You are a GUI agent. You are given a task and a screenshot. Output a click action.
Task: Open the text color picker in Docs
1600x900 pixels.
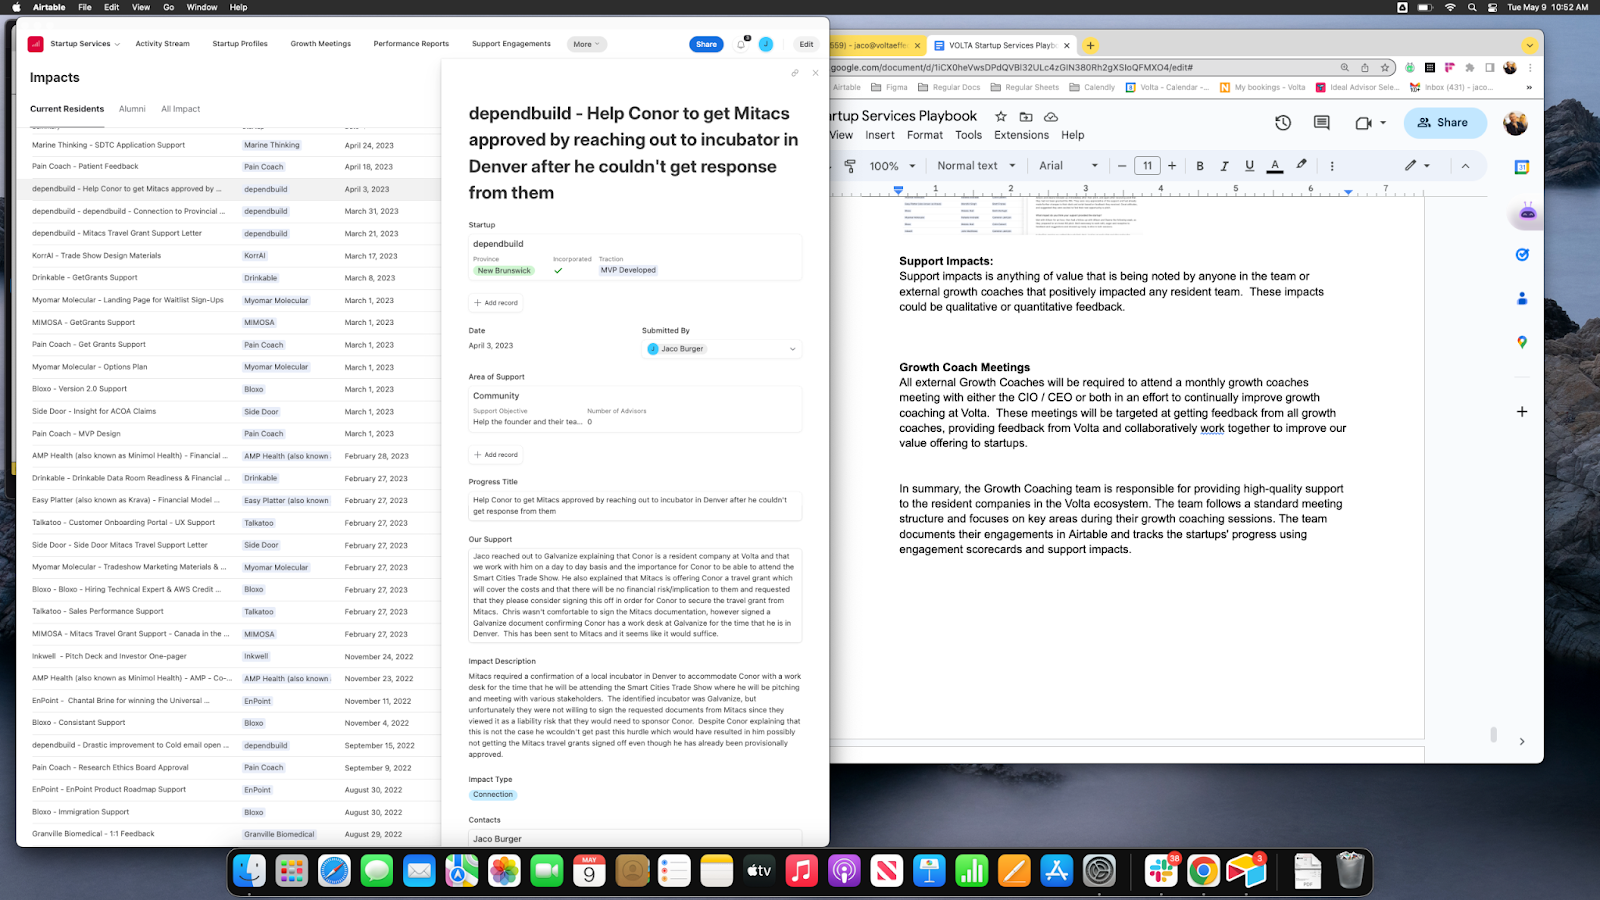(1275, 166)
